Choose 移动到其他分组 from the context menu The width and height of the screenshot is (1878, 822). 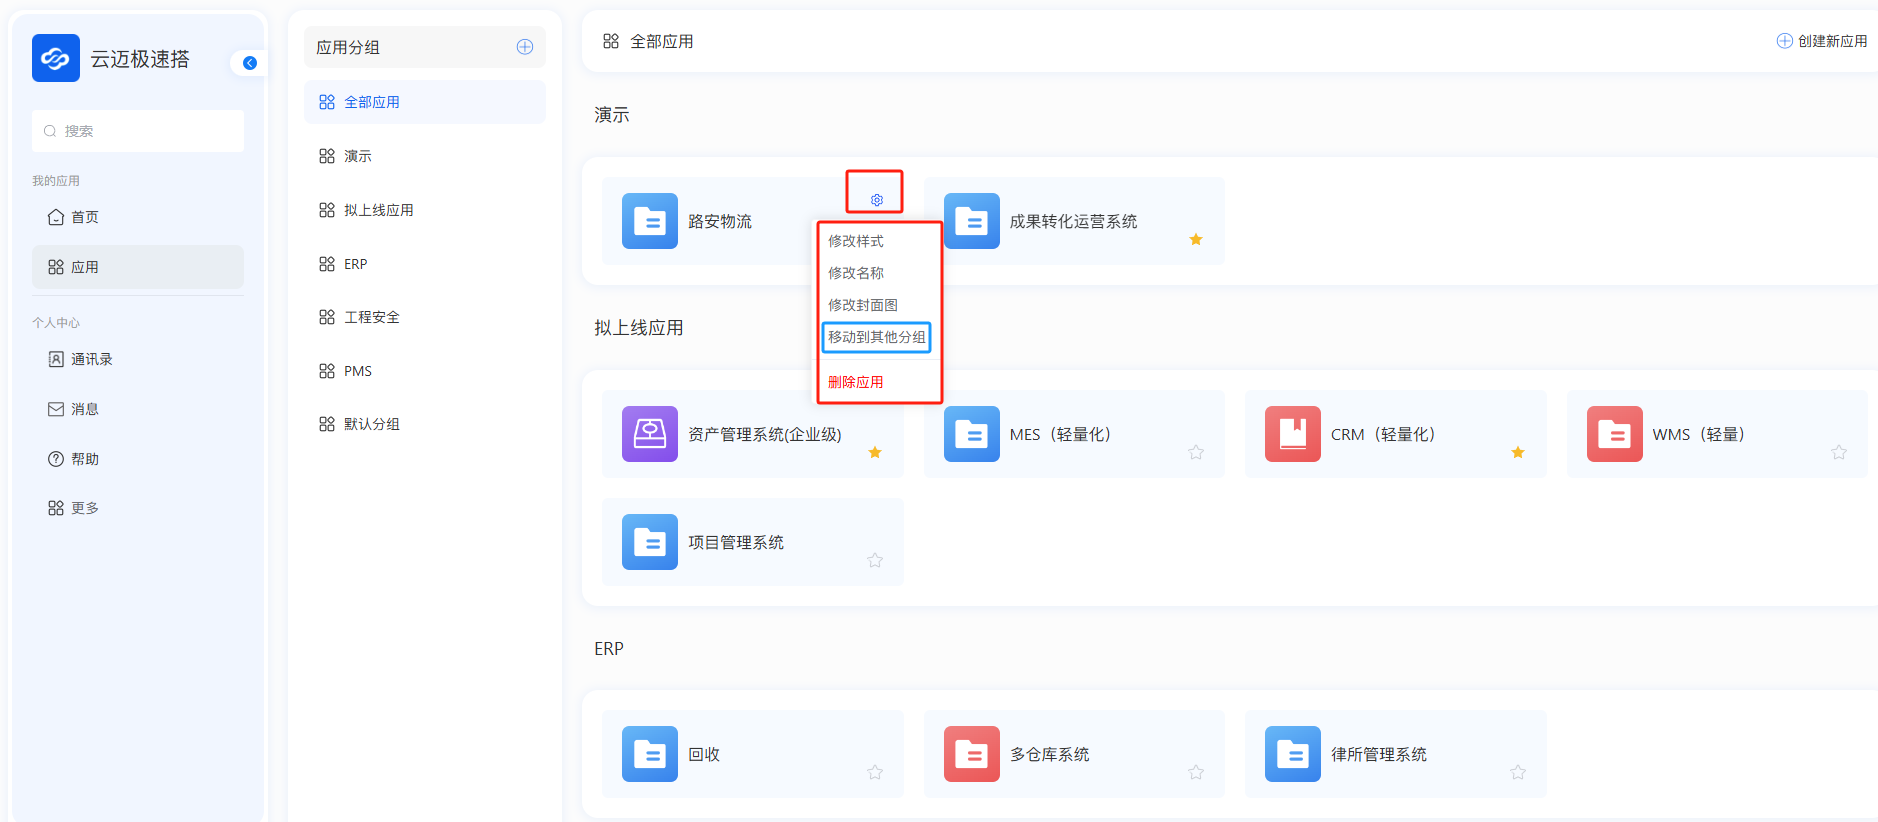pyautogui.click(x=876, y=337)
